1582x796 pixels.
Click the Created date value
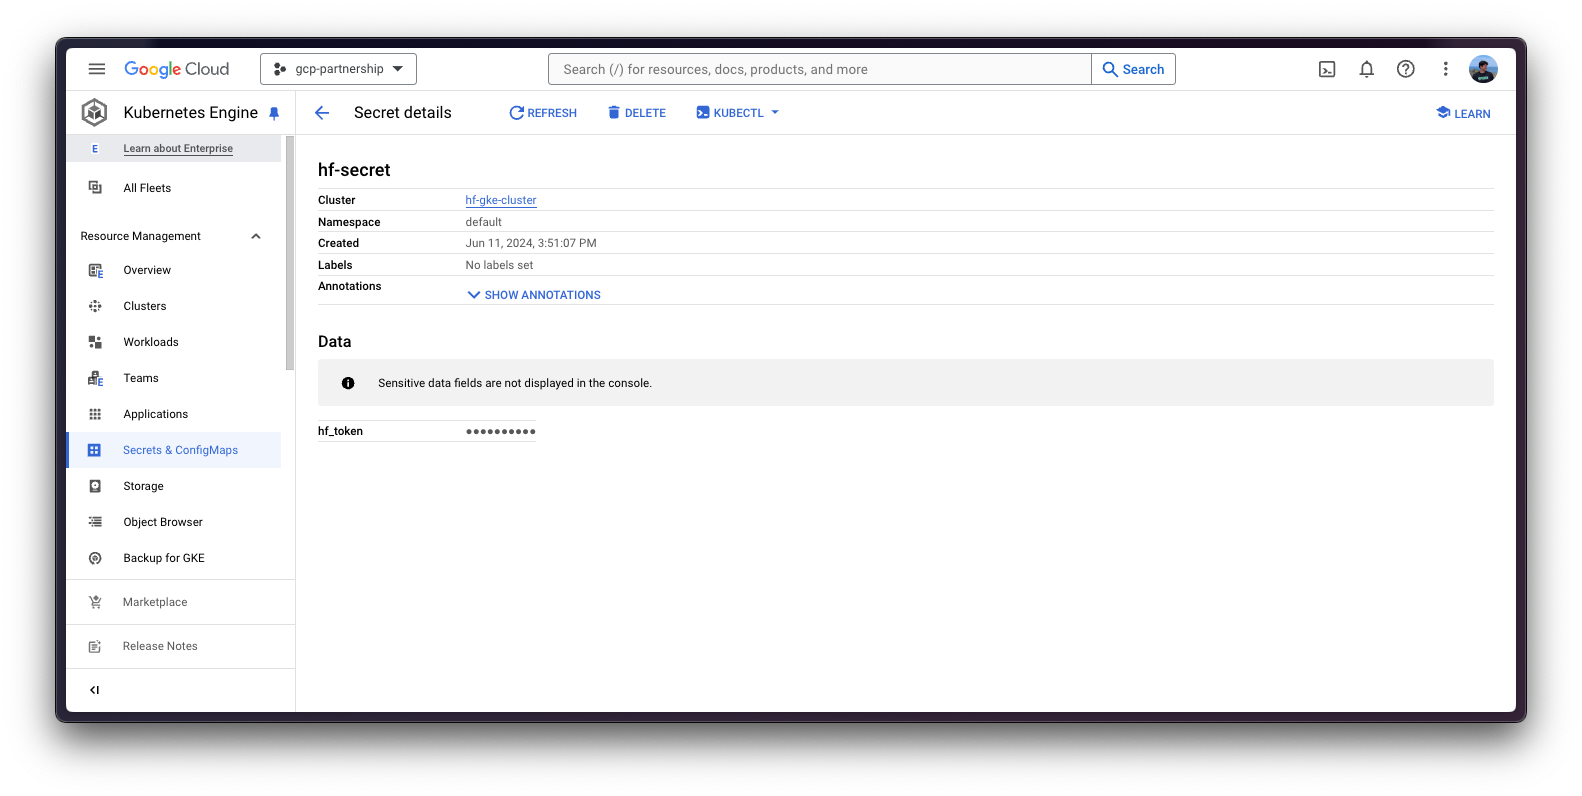pyautogui.click(x=531, y=243)
